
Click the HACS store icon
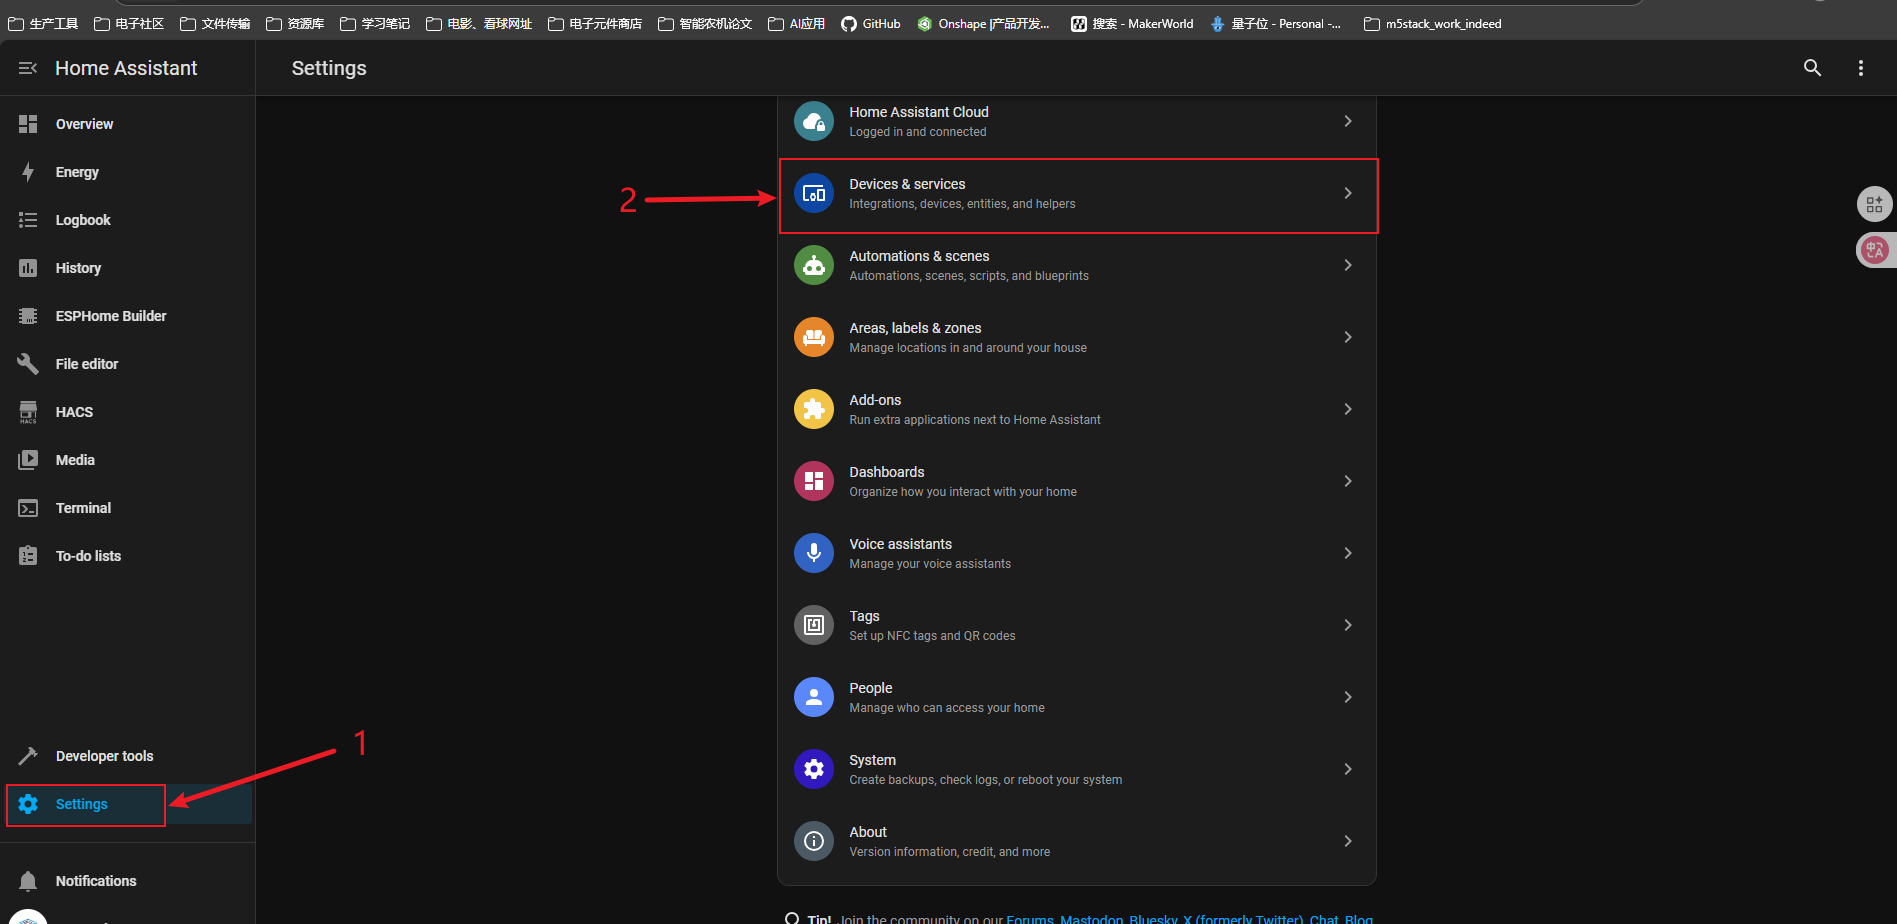tap(28, 412)
